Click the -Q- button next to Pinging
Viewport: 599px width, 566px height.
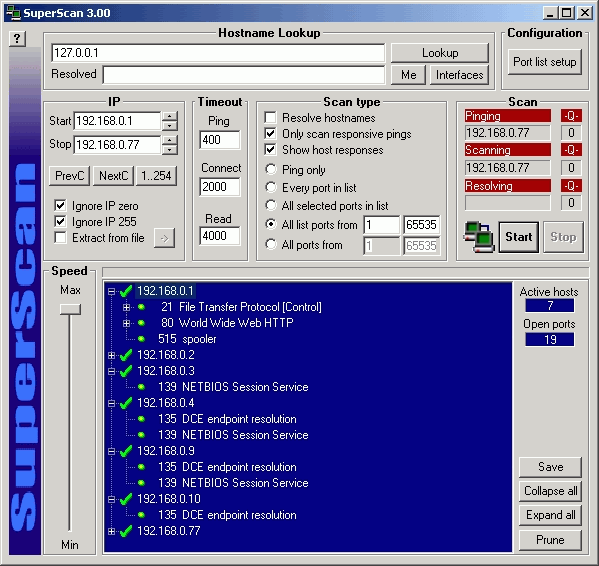[x=571, y=116]
